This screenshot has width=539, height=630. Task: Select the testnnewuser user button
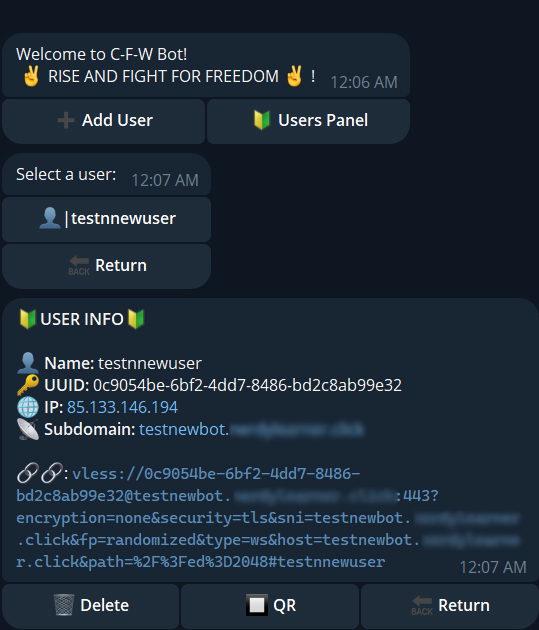tap(106, 219)
